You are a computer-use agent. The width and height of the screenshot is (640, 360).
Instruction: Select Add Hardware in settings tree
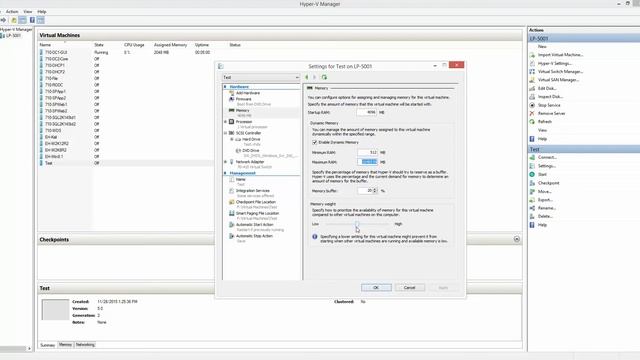click(247, 93)
